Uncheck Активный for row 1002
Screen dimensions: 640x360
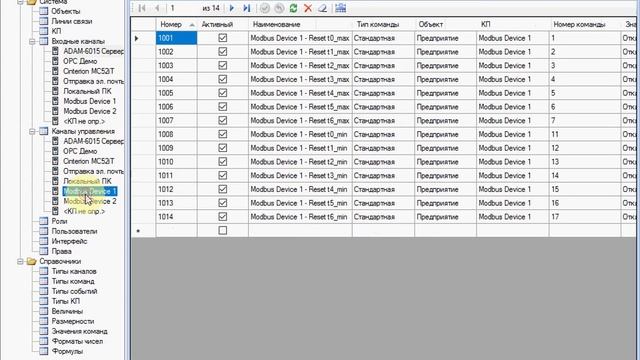coord(222,52)
